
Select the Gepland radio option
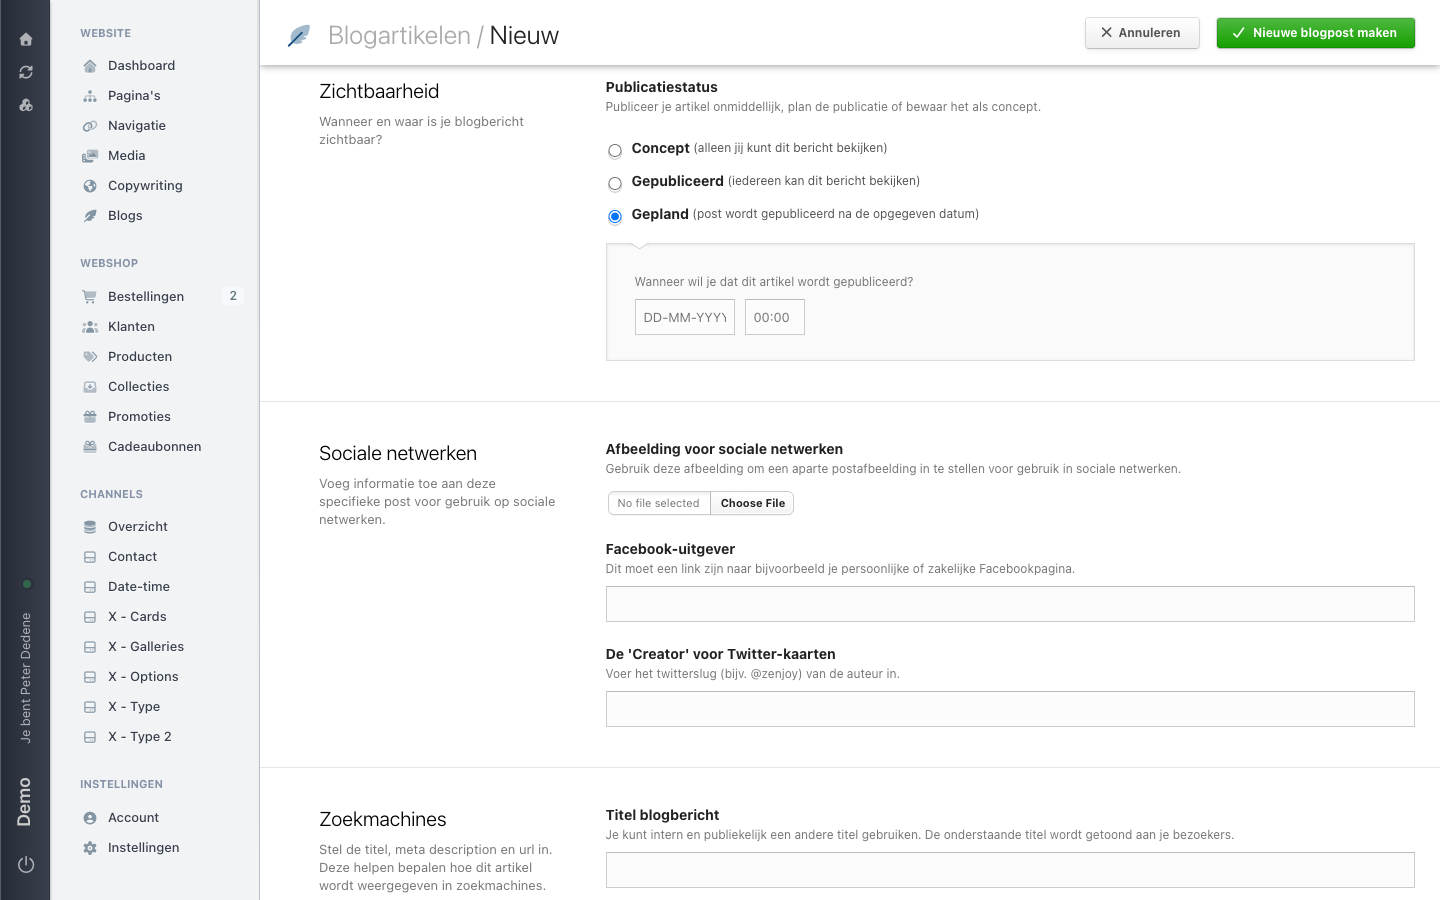point(615,217)
